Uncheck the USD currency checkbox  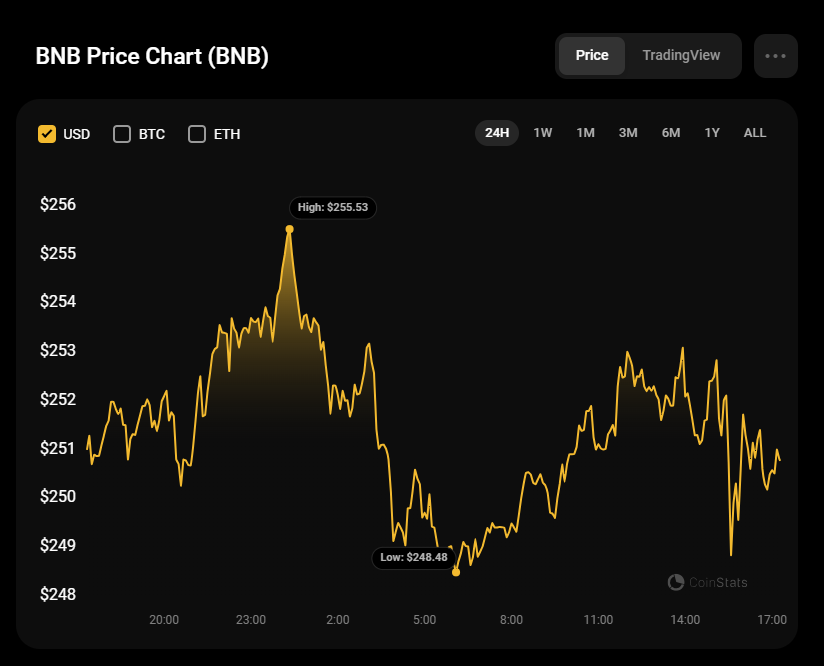click(x=47, y=134)
